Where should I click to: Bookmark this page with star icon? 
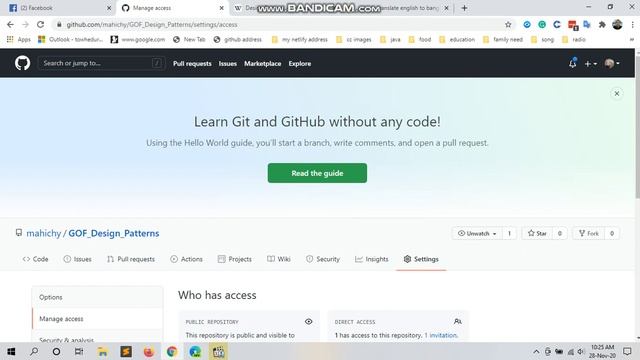pos(508,24)
